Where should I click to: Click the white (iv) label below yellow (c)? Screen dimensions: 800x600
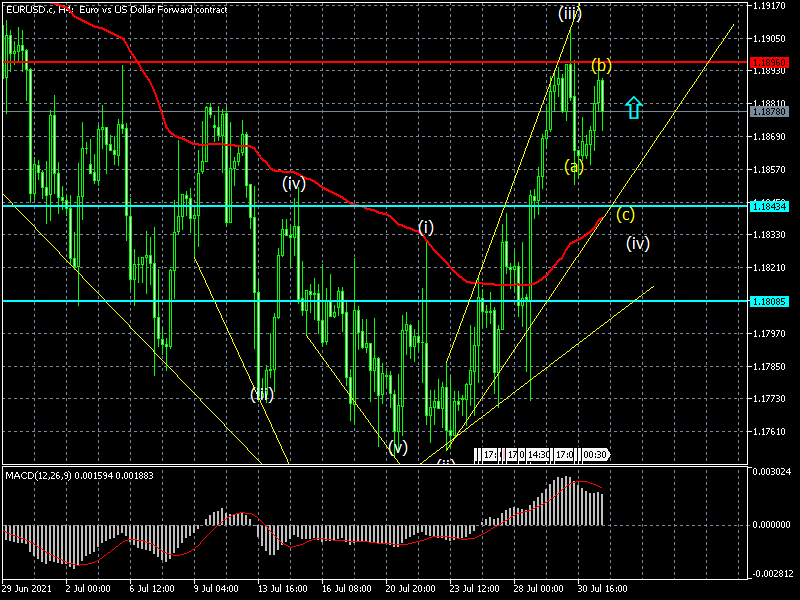pyautogui.click(x=638, y=243)
